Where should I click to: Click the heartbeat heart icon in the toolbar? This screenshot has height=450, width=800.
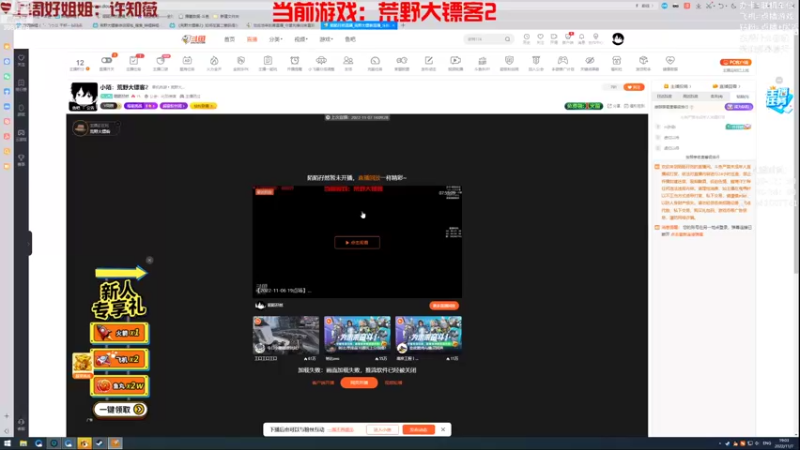[x=670, y=61]
